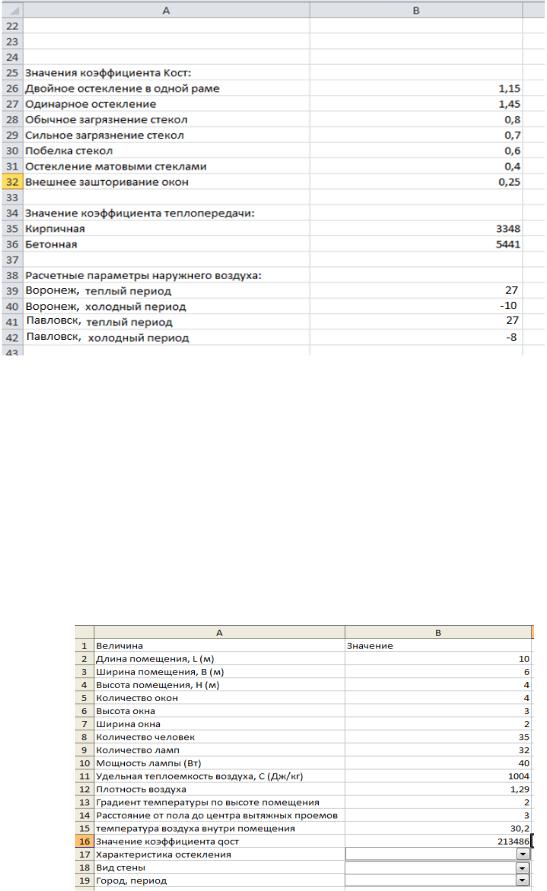Image resolution: width=547 pixels, height=891 pixels.
Task: Select column B header in upper sheet
Action: (416, 10)
